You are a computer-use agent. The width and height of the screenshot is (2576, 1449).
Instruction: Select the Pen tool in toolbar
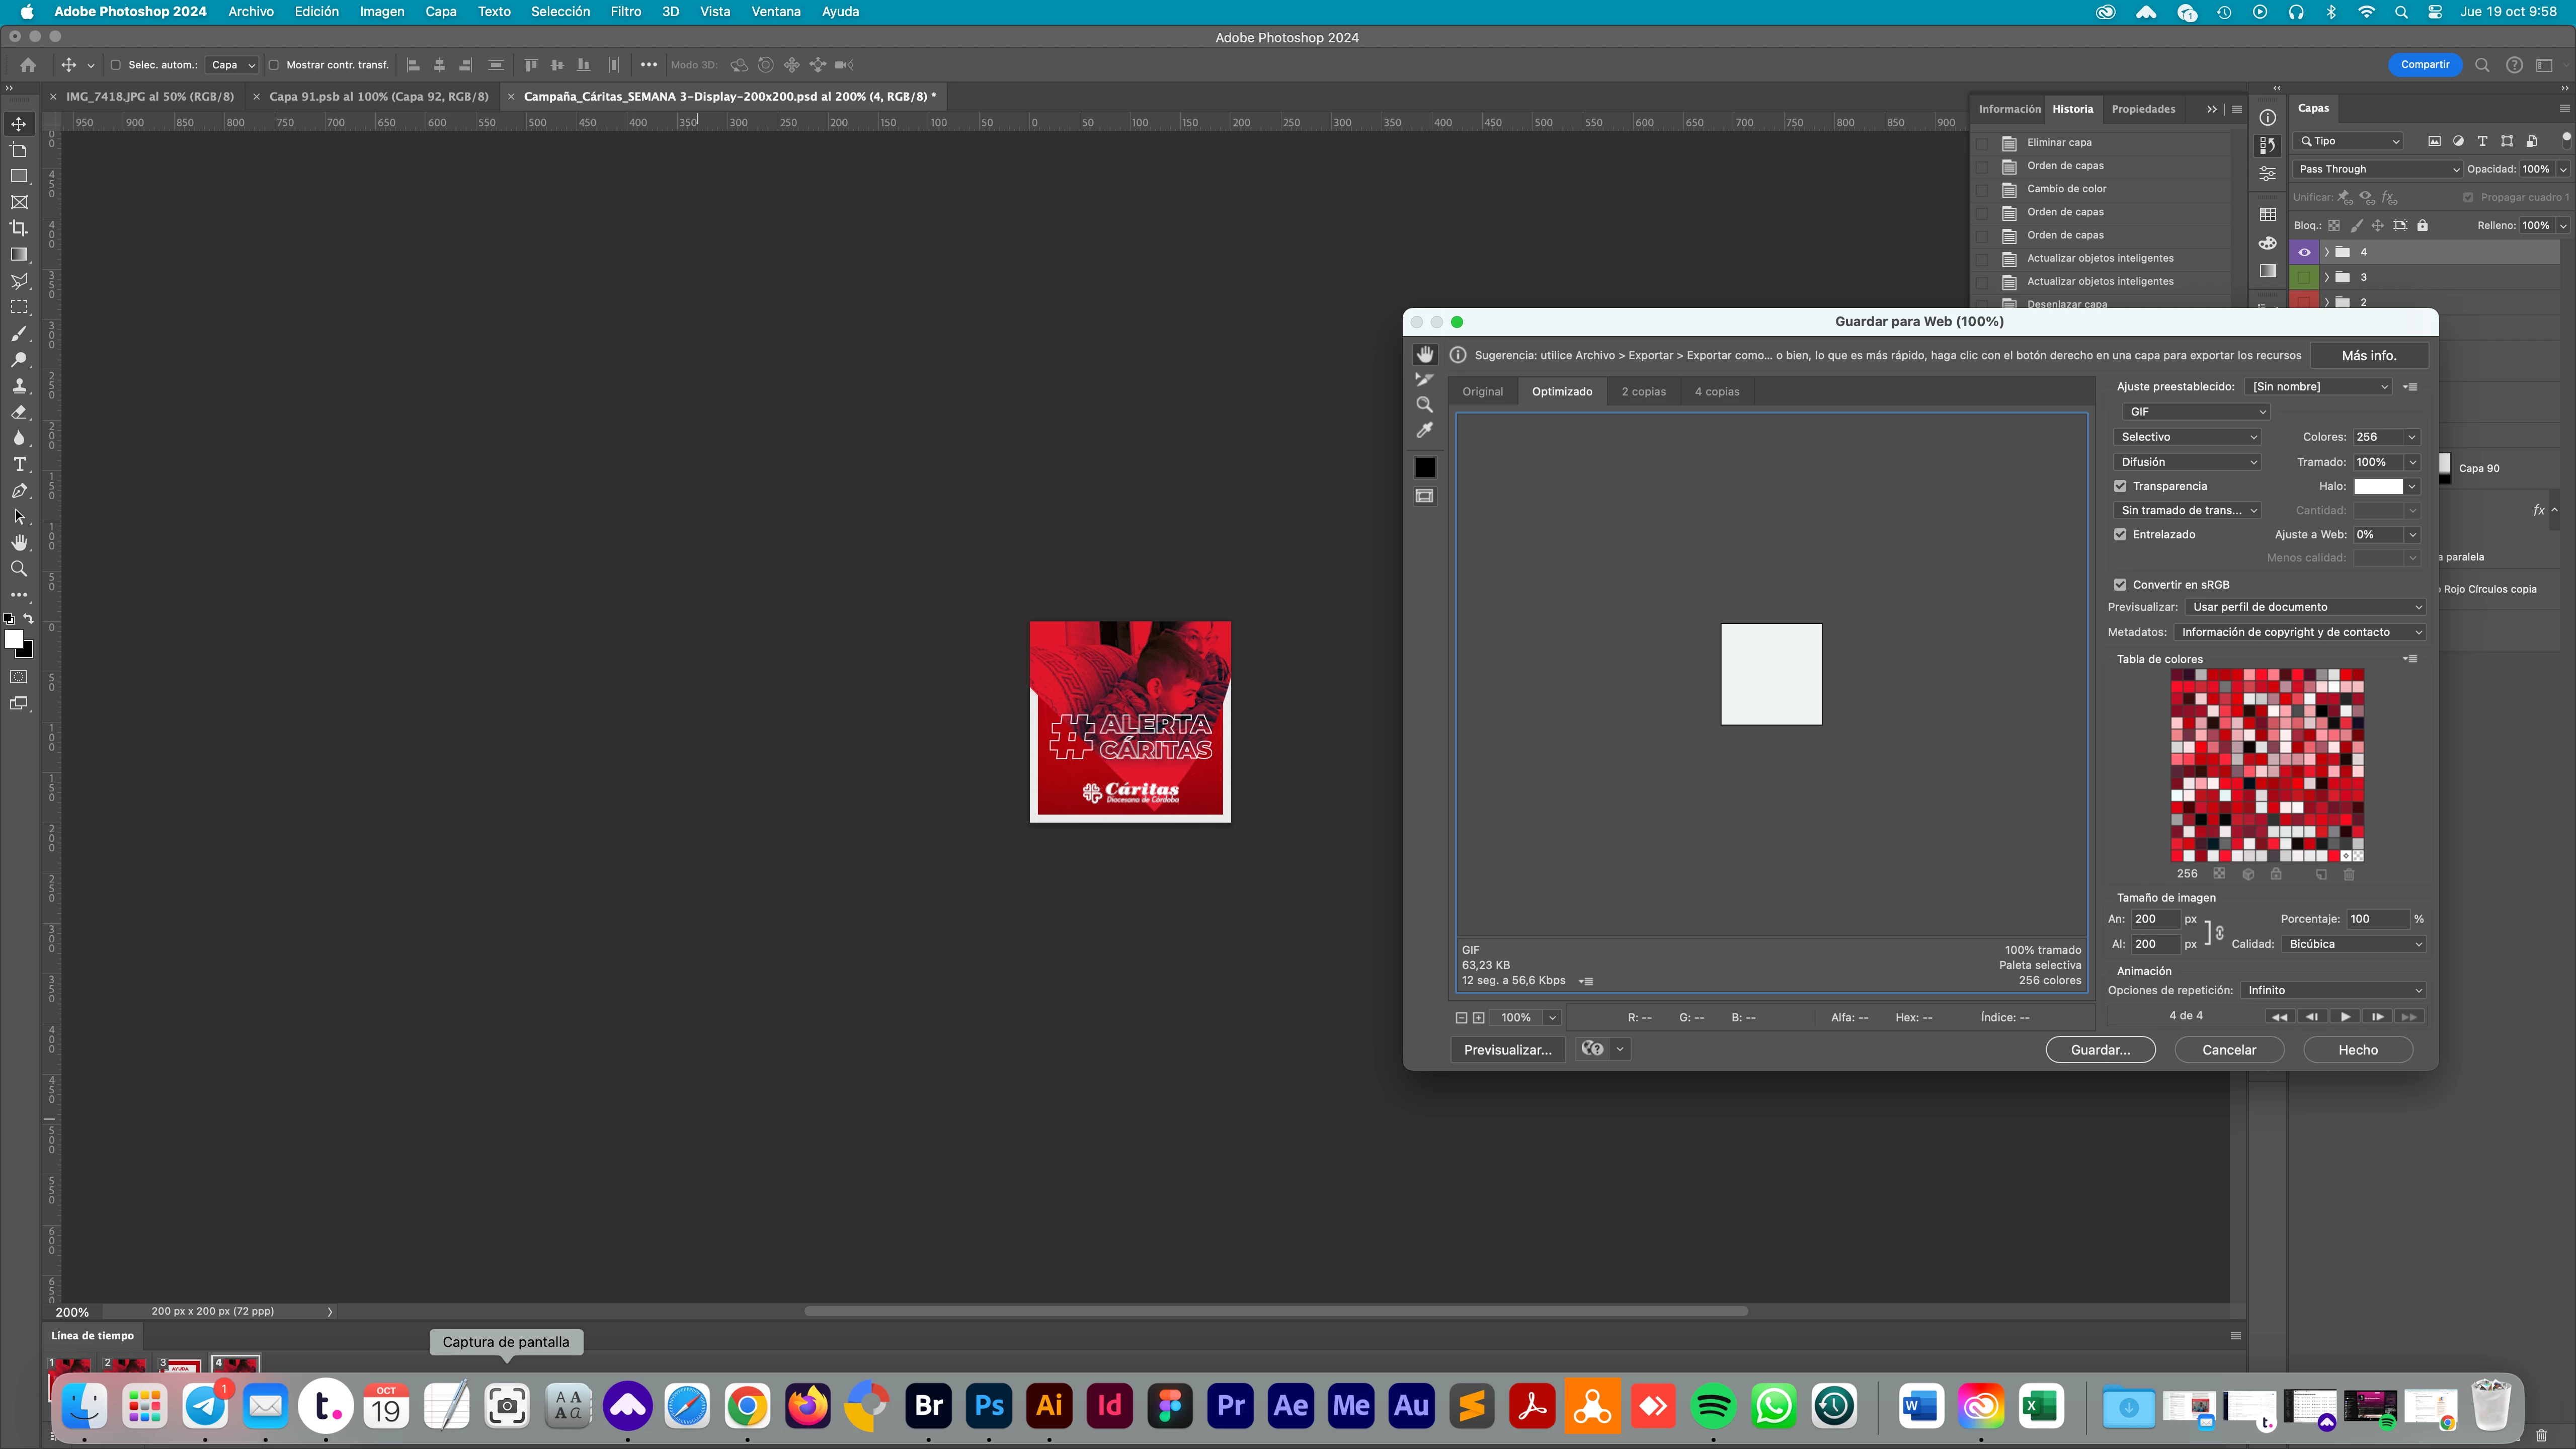pos(19,491)
